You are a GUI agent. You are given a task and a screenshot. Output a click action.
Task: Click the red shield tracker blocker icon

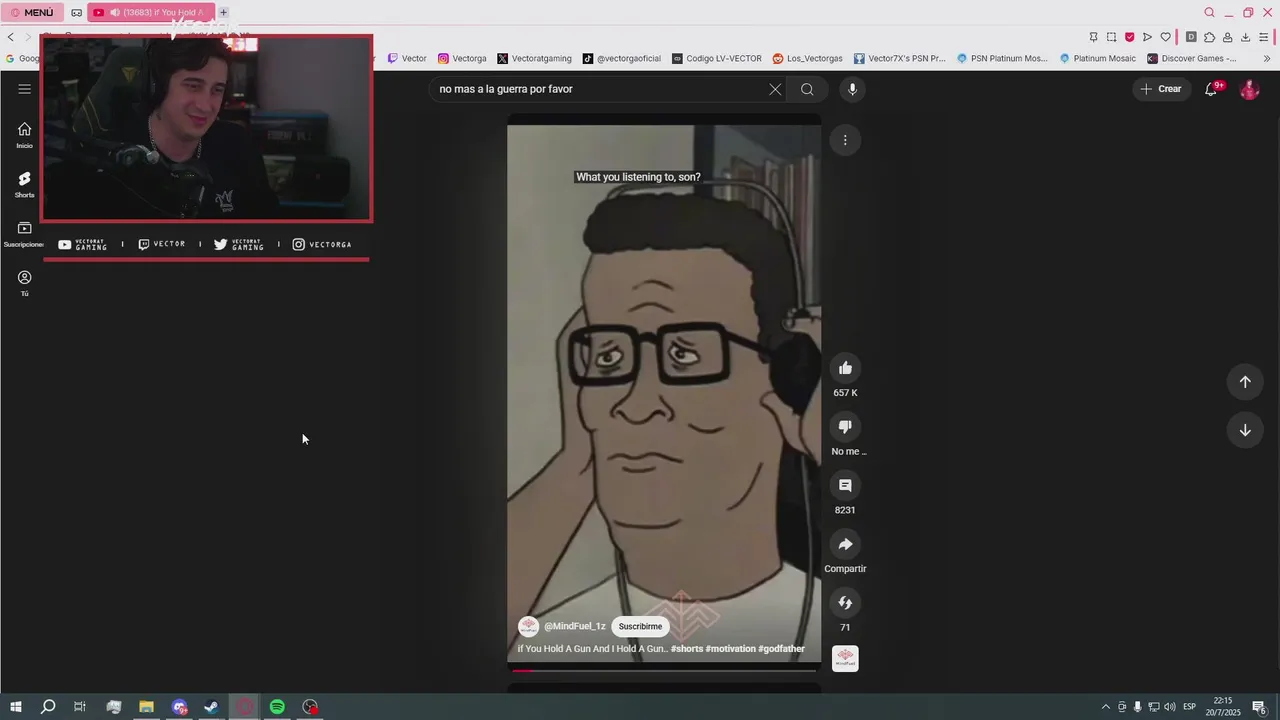coord(1129,37)
